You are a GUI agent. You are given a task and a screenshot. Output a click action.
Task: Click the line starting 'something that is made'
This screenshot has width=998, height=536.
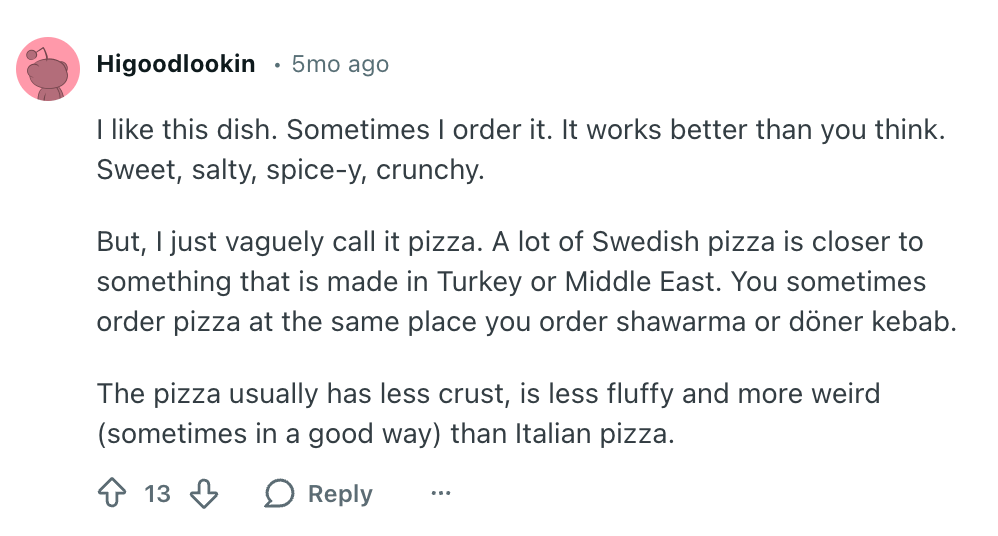coord(511,281)
